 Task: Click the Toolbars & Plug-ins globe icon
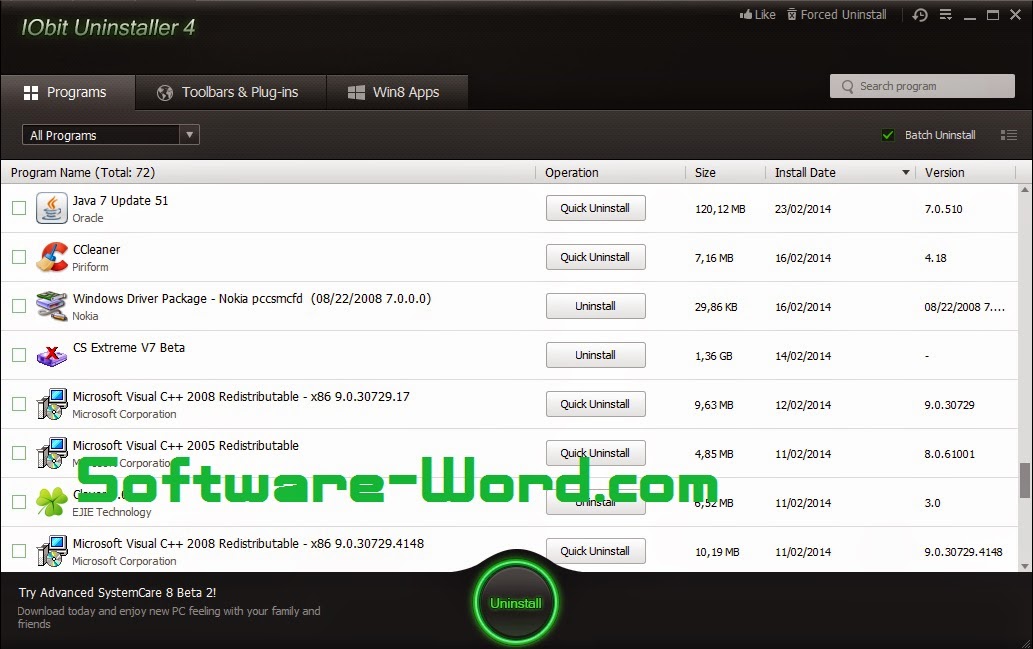click(165, 93)
